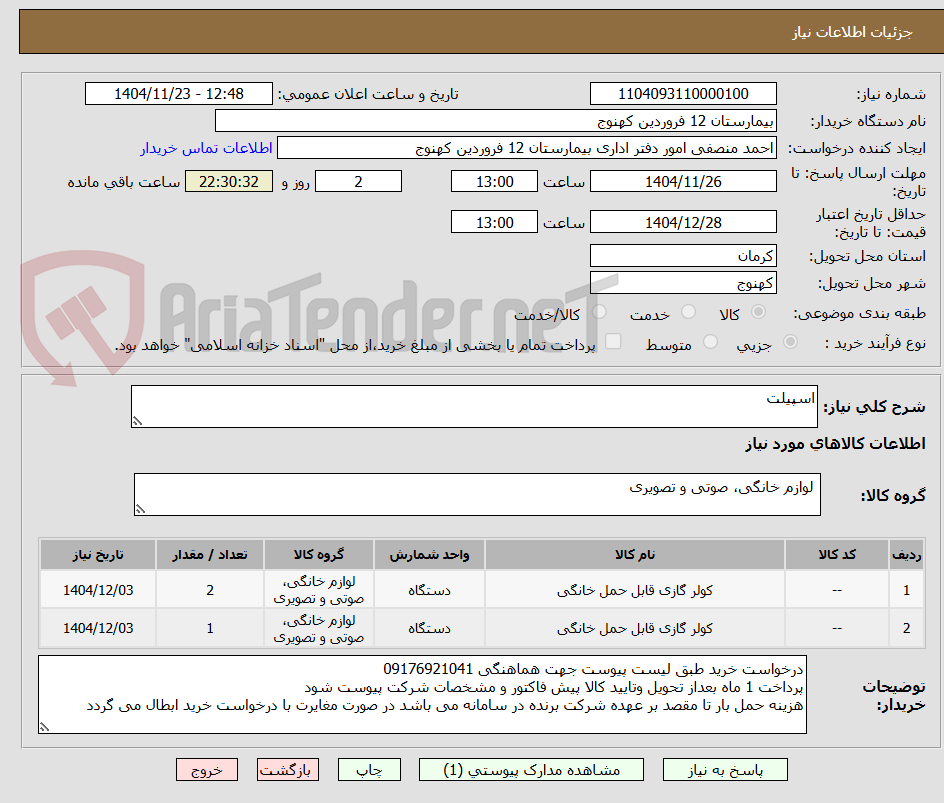Screen dimensions: 944x803
Task: Click the price validity time 13:00 field
Action: [x=494, y=222]
